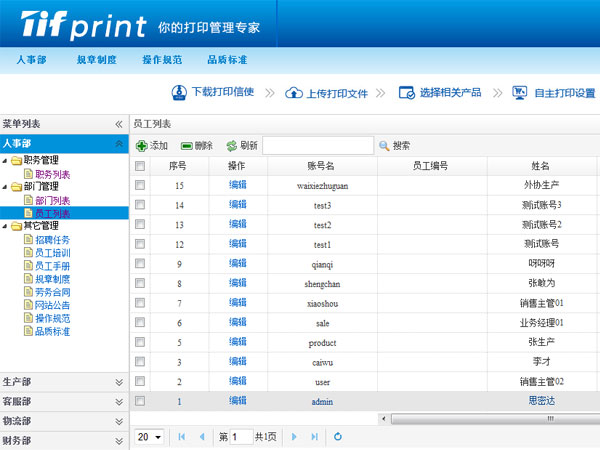Click the download print messenger (下载打印信使) icon
Viewport: 600px width, 450px height.
pos(179,92)
